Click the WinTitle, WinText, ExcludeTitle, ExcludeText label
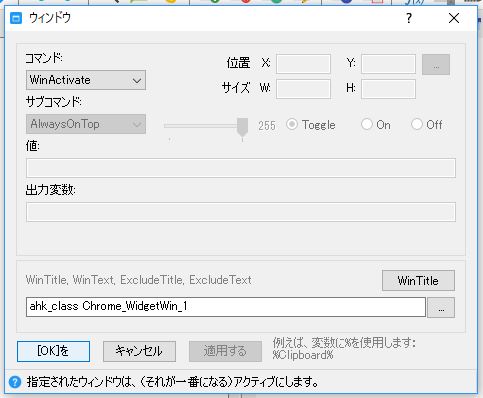Screen dimensions: 483x398 (138, 280)
